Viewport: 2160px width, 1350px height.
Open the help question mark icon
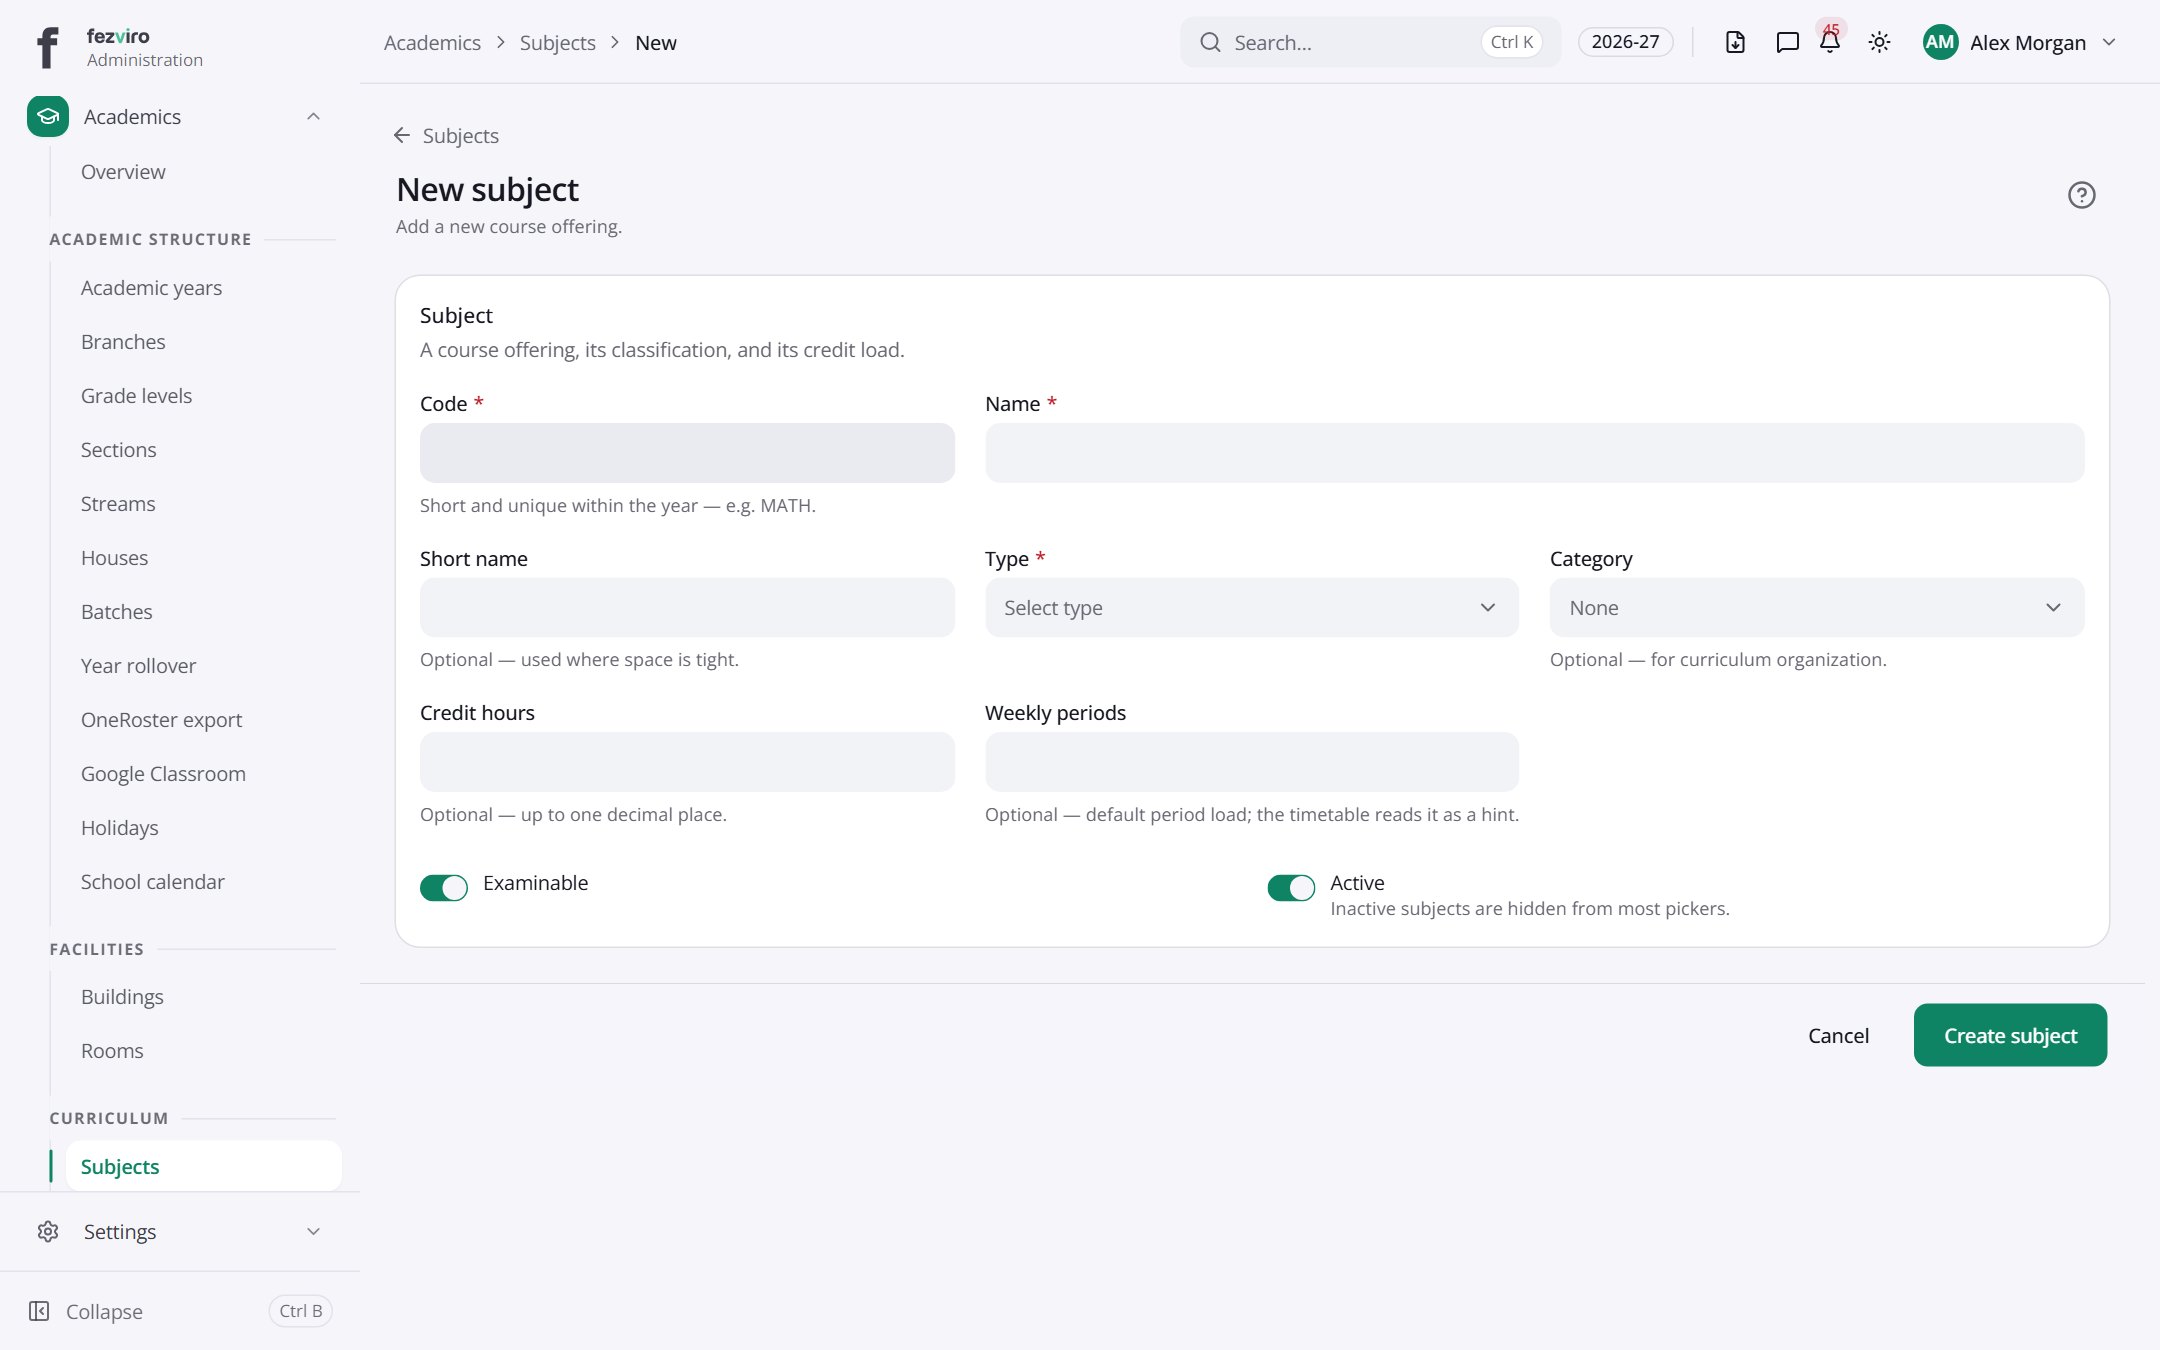(x=2081, y=195)
